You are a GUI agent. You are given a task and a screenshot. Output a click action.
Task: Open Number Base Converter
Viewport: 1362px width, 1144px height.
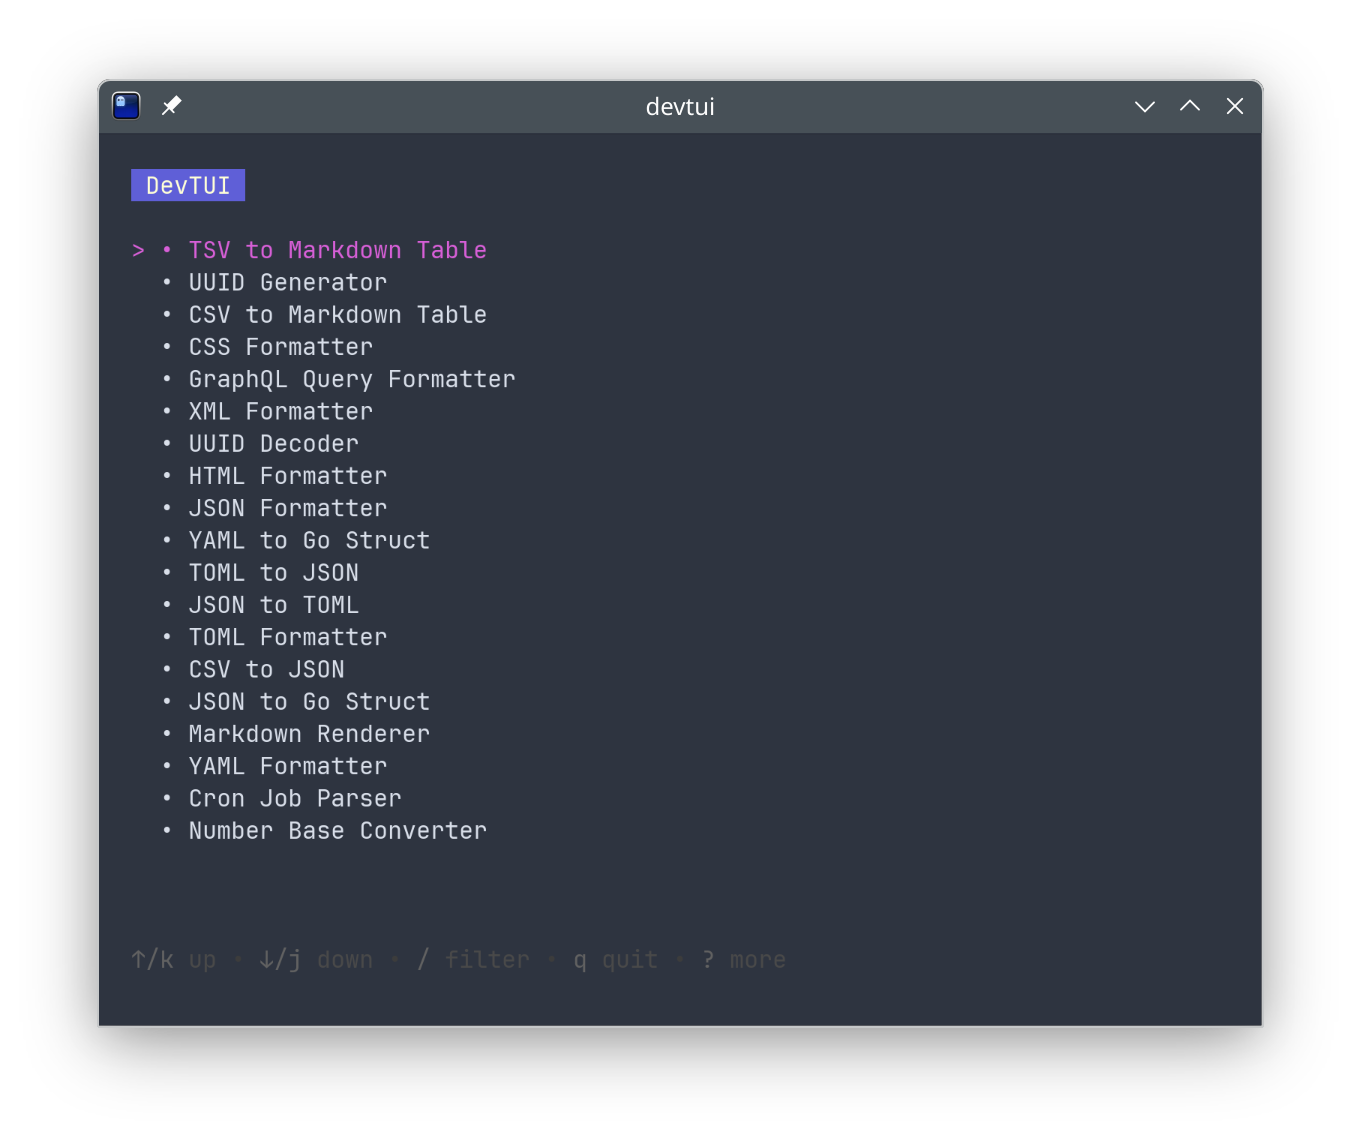(337, 831)
